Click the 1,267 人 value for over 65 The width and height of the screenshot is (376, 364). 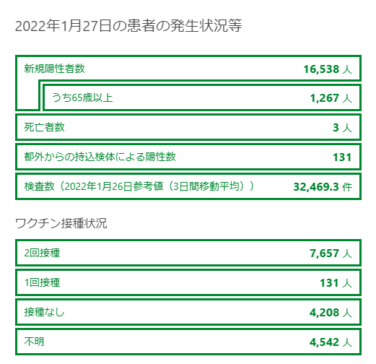coord(331,98)
